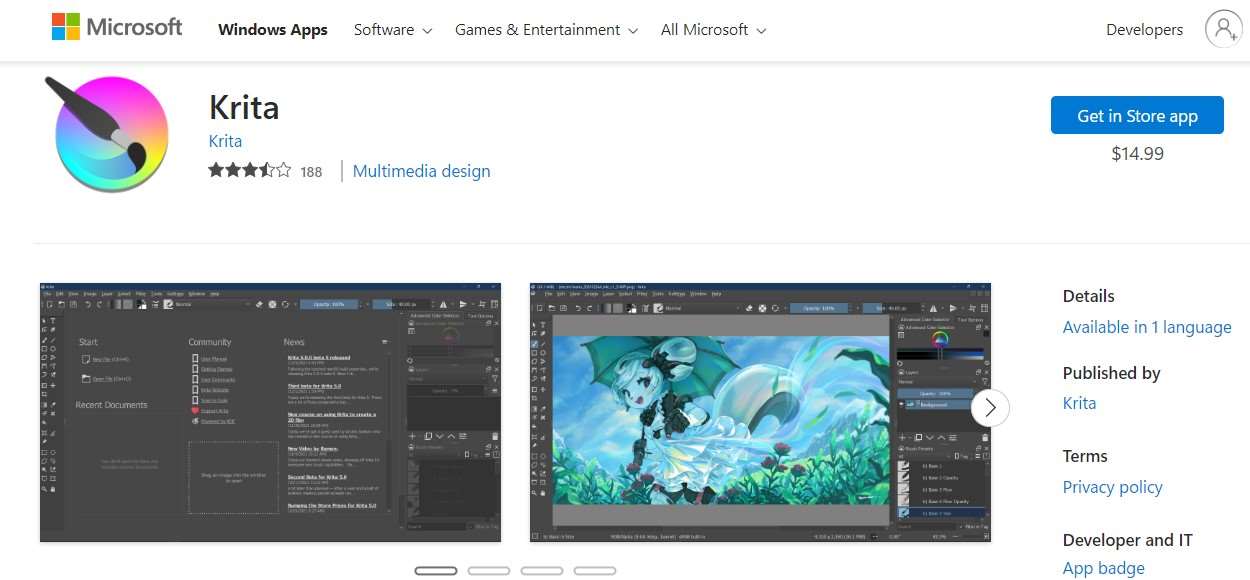Click the Microsoft logo

(117, 27)
